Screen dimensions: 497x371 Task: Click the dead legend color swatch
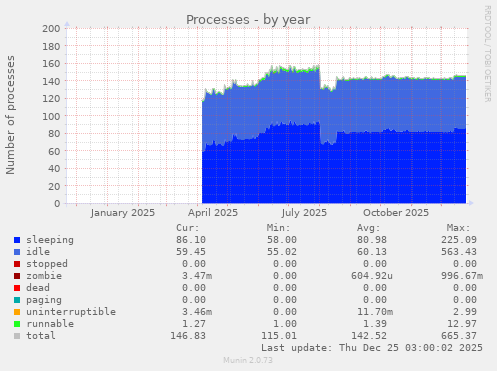17,288
